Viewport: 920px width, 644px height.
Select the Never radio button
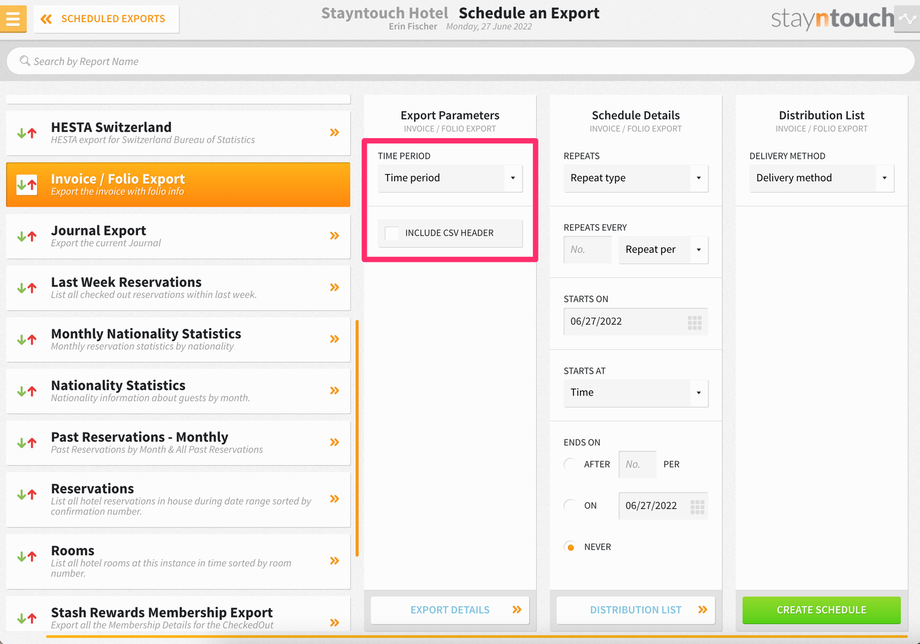coord(570,547)
